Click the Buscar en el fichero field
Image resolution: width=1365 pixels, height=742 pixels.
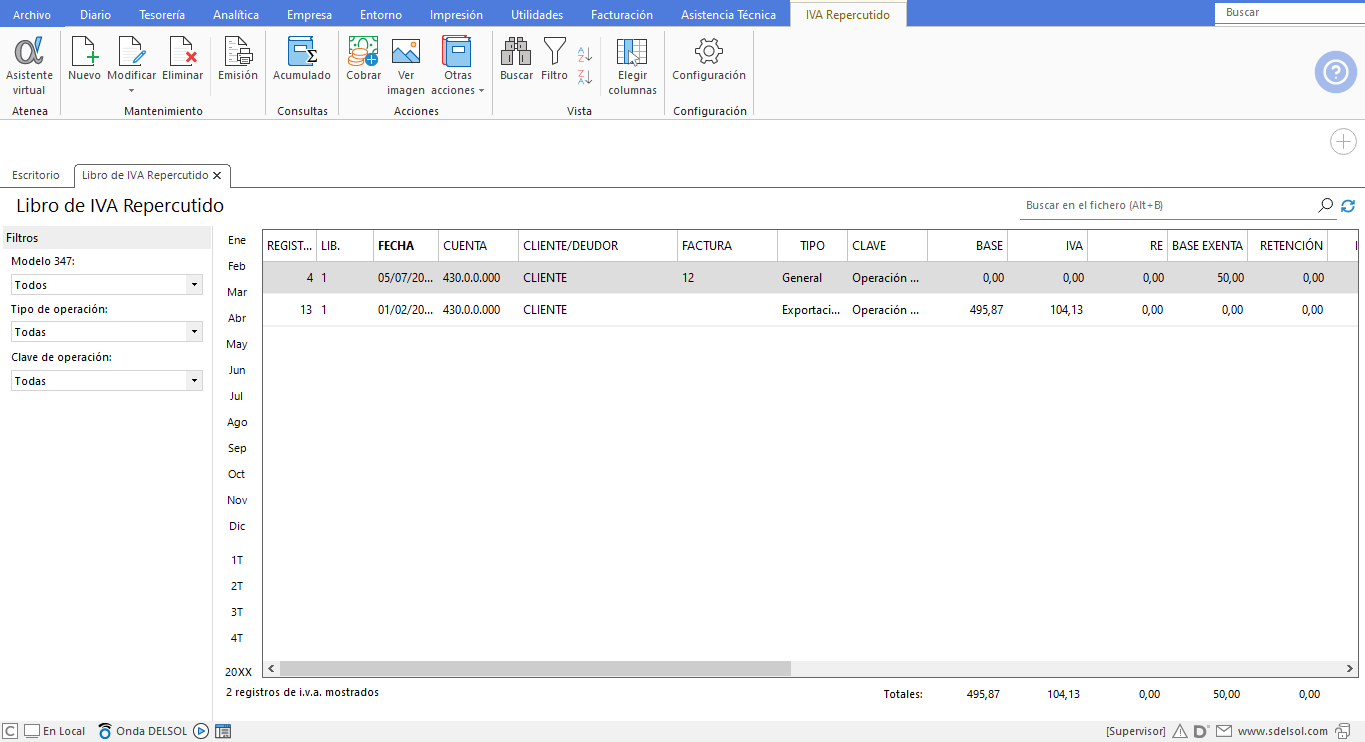pyautogui.click(x=1167, y=205)
